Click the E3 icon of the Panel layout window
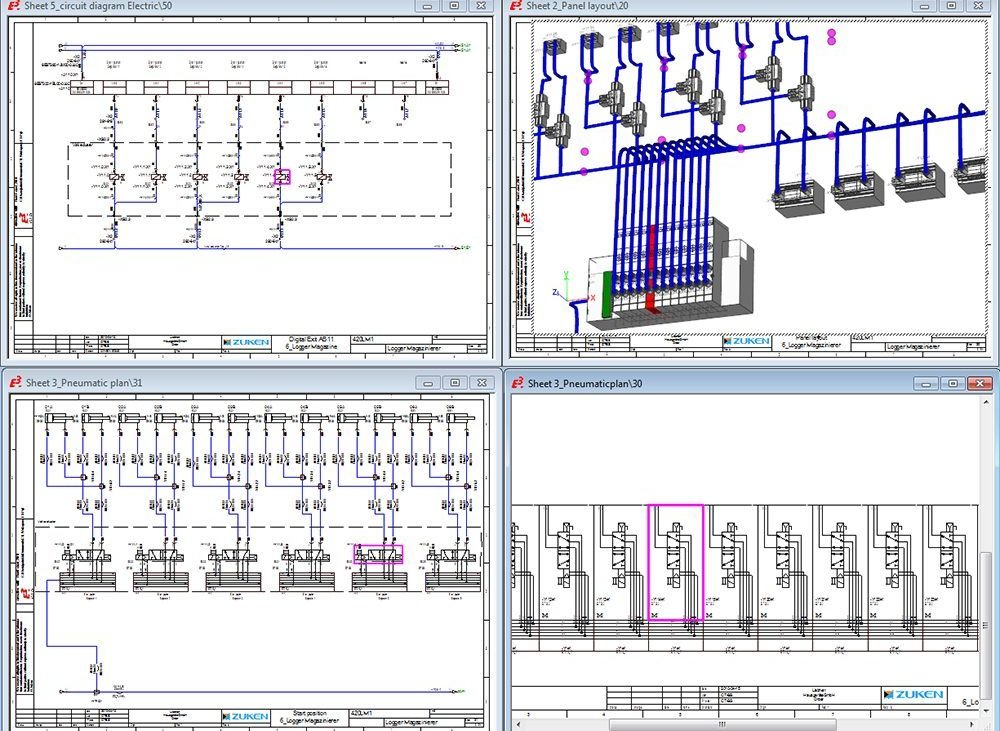 [x=516, y=6]
